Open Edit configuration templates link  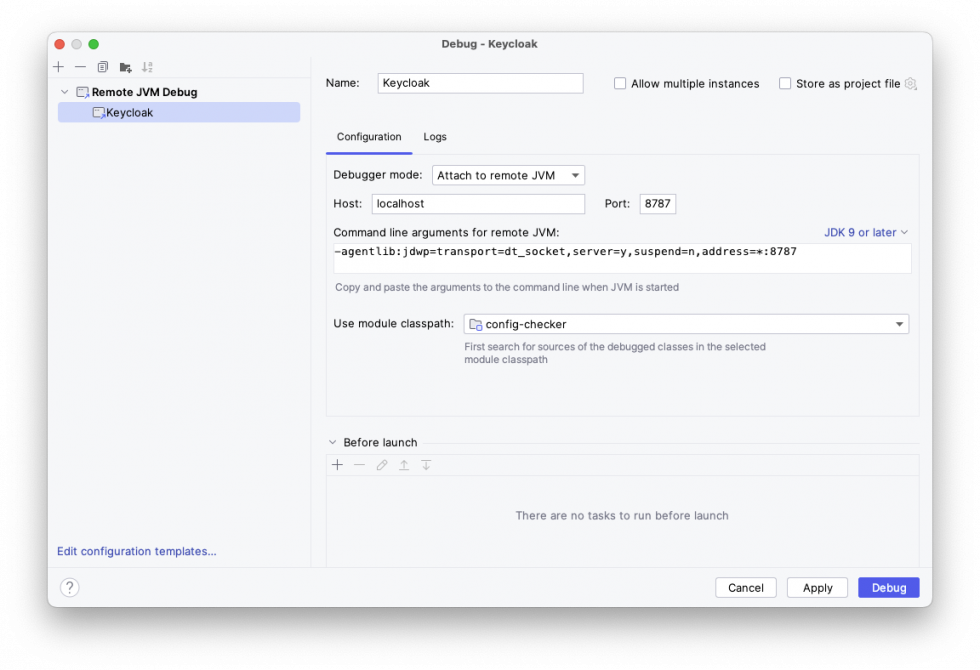tap(136, 551)
